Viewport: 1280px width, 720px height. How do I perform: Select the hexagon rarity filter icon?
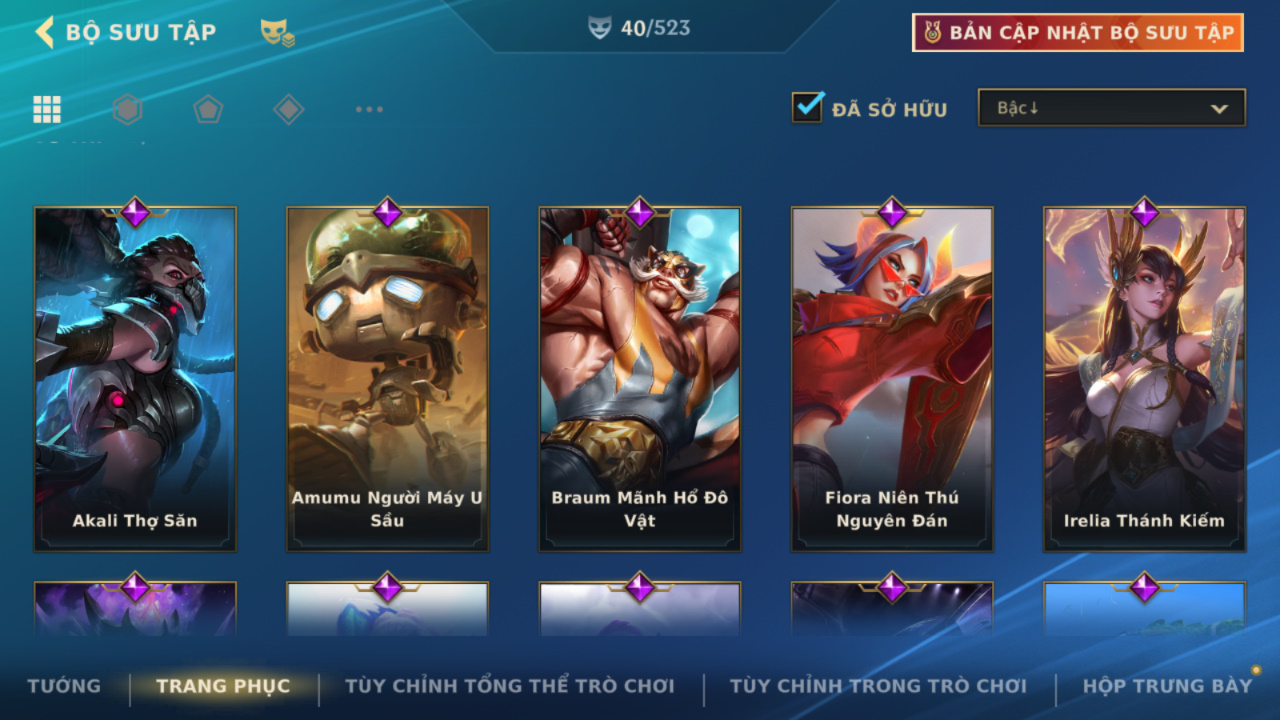coord(127,109)
